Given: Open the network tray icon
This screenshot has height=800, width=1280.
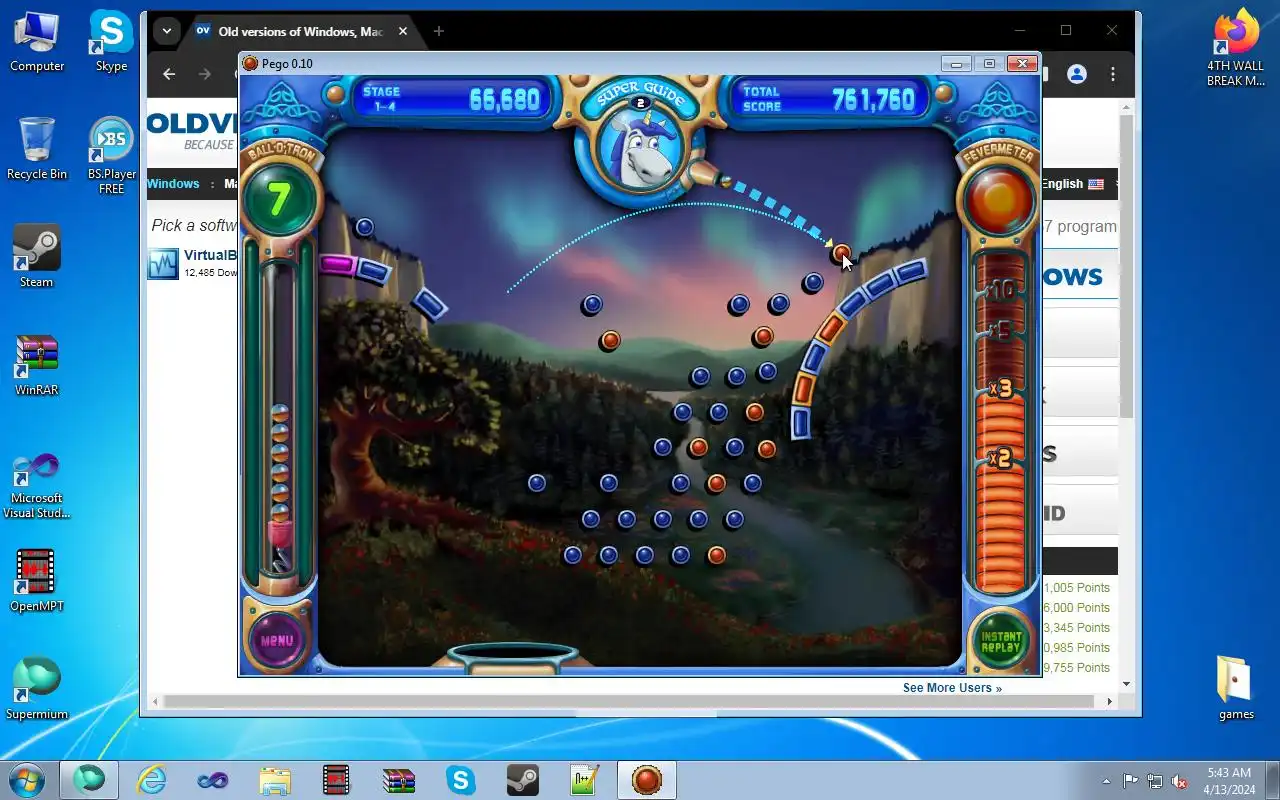Looking at the screenshot, I should [1155, 781].
